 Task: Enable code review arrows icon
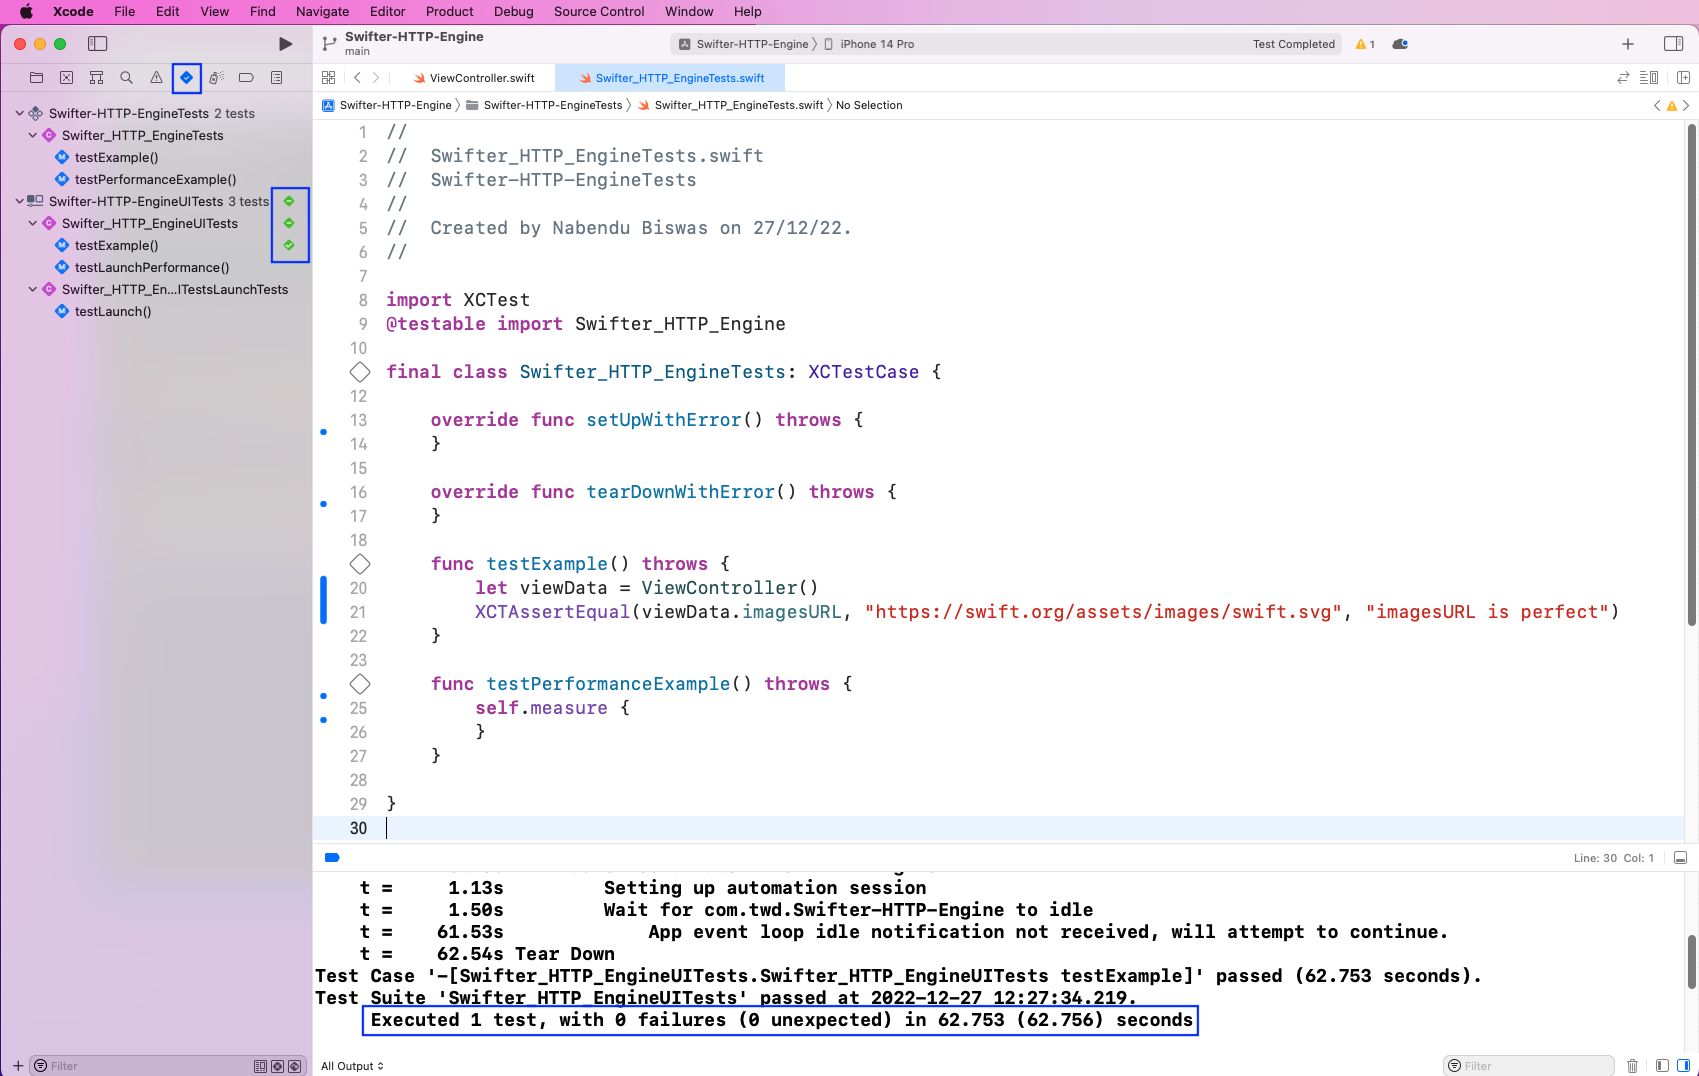[x=1623, y=77]
